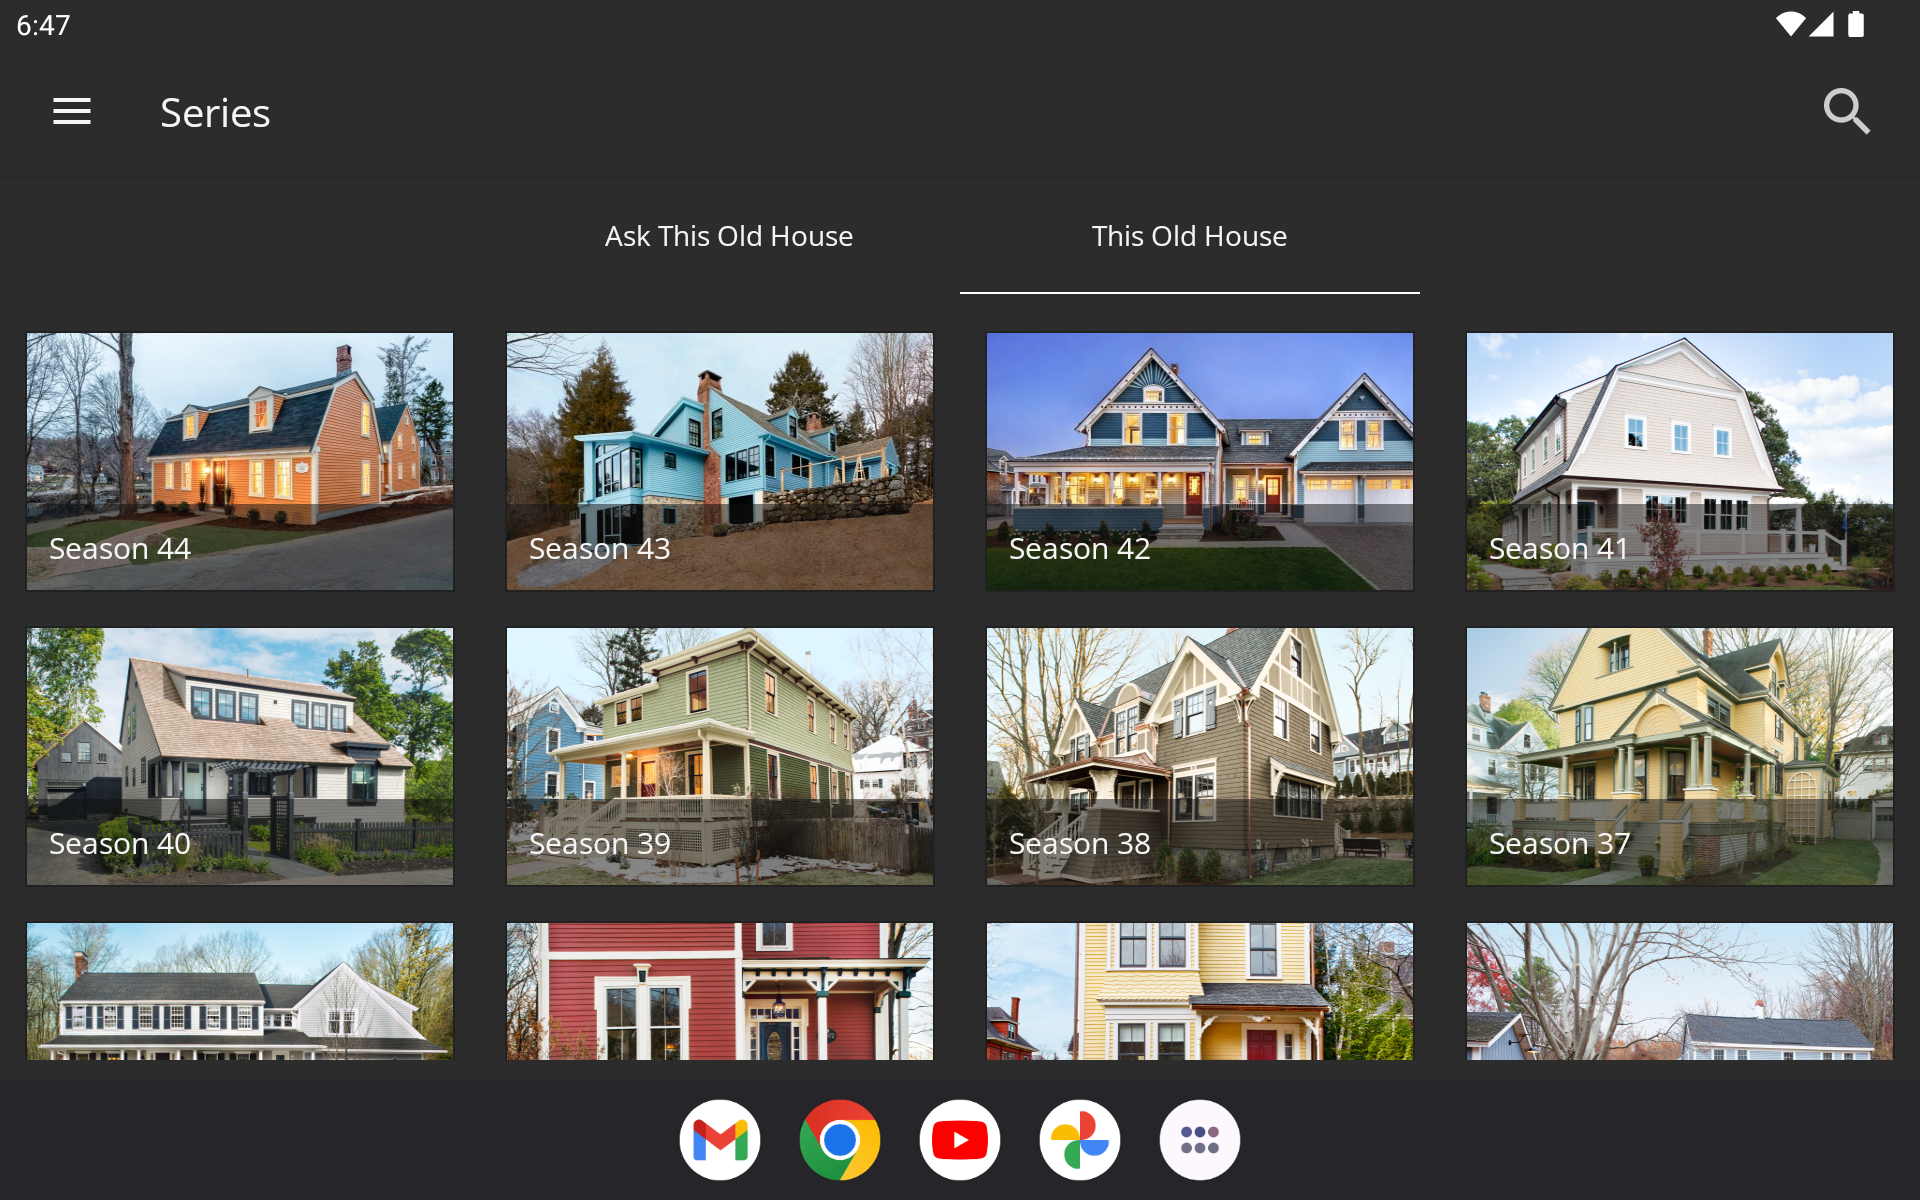Open Google Photos from the dock
Viewport: 1920px width, 1200px height.
[x=1080, y=1140]
